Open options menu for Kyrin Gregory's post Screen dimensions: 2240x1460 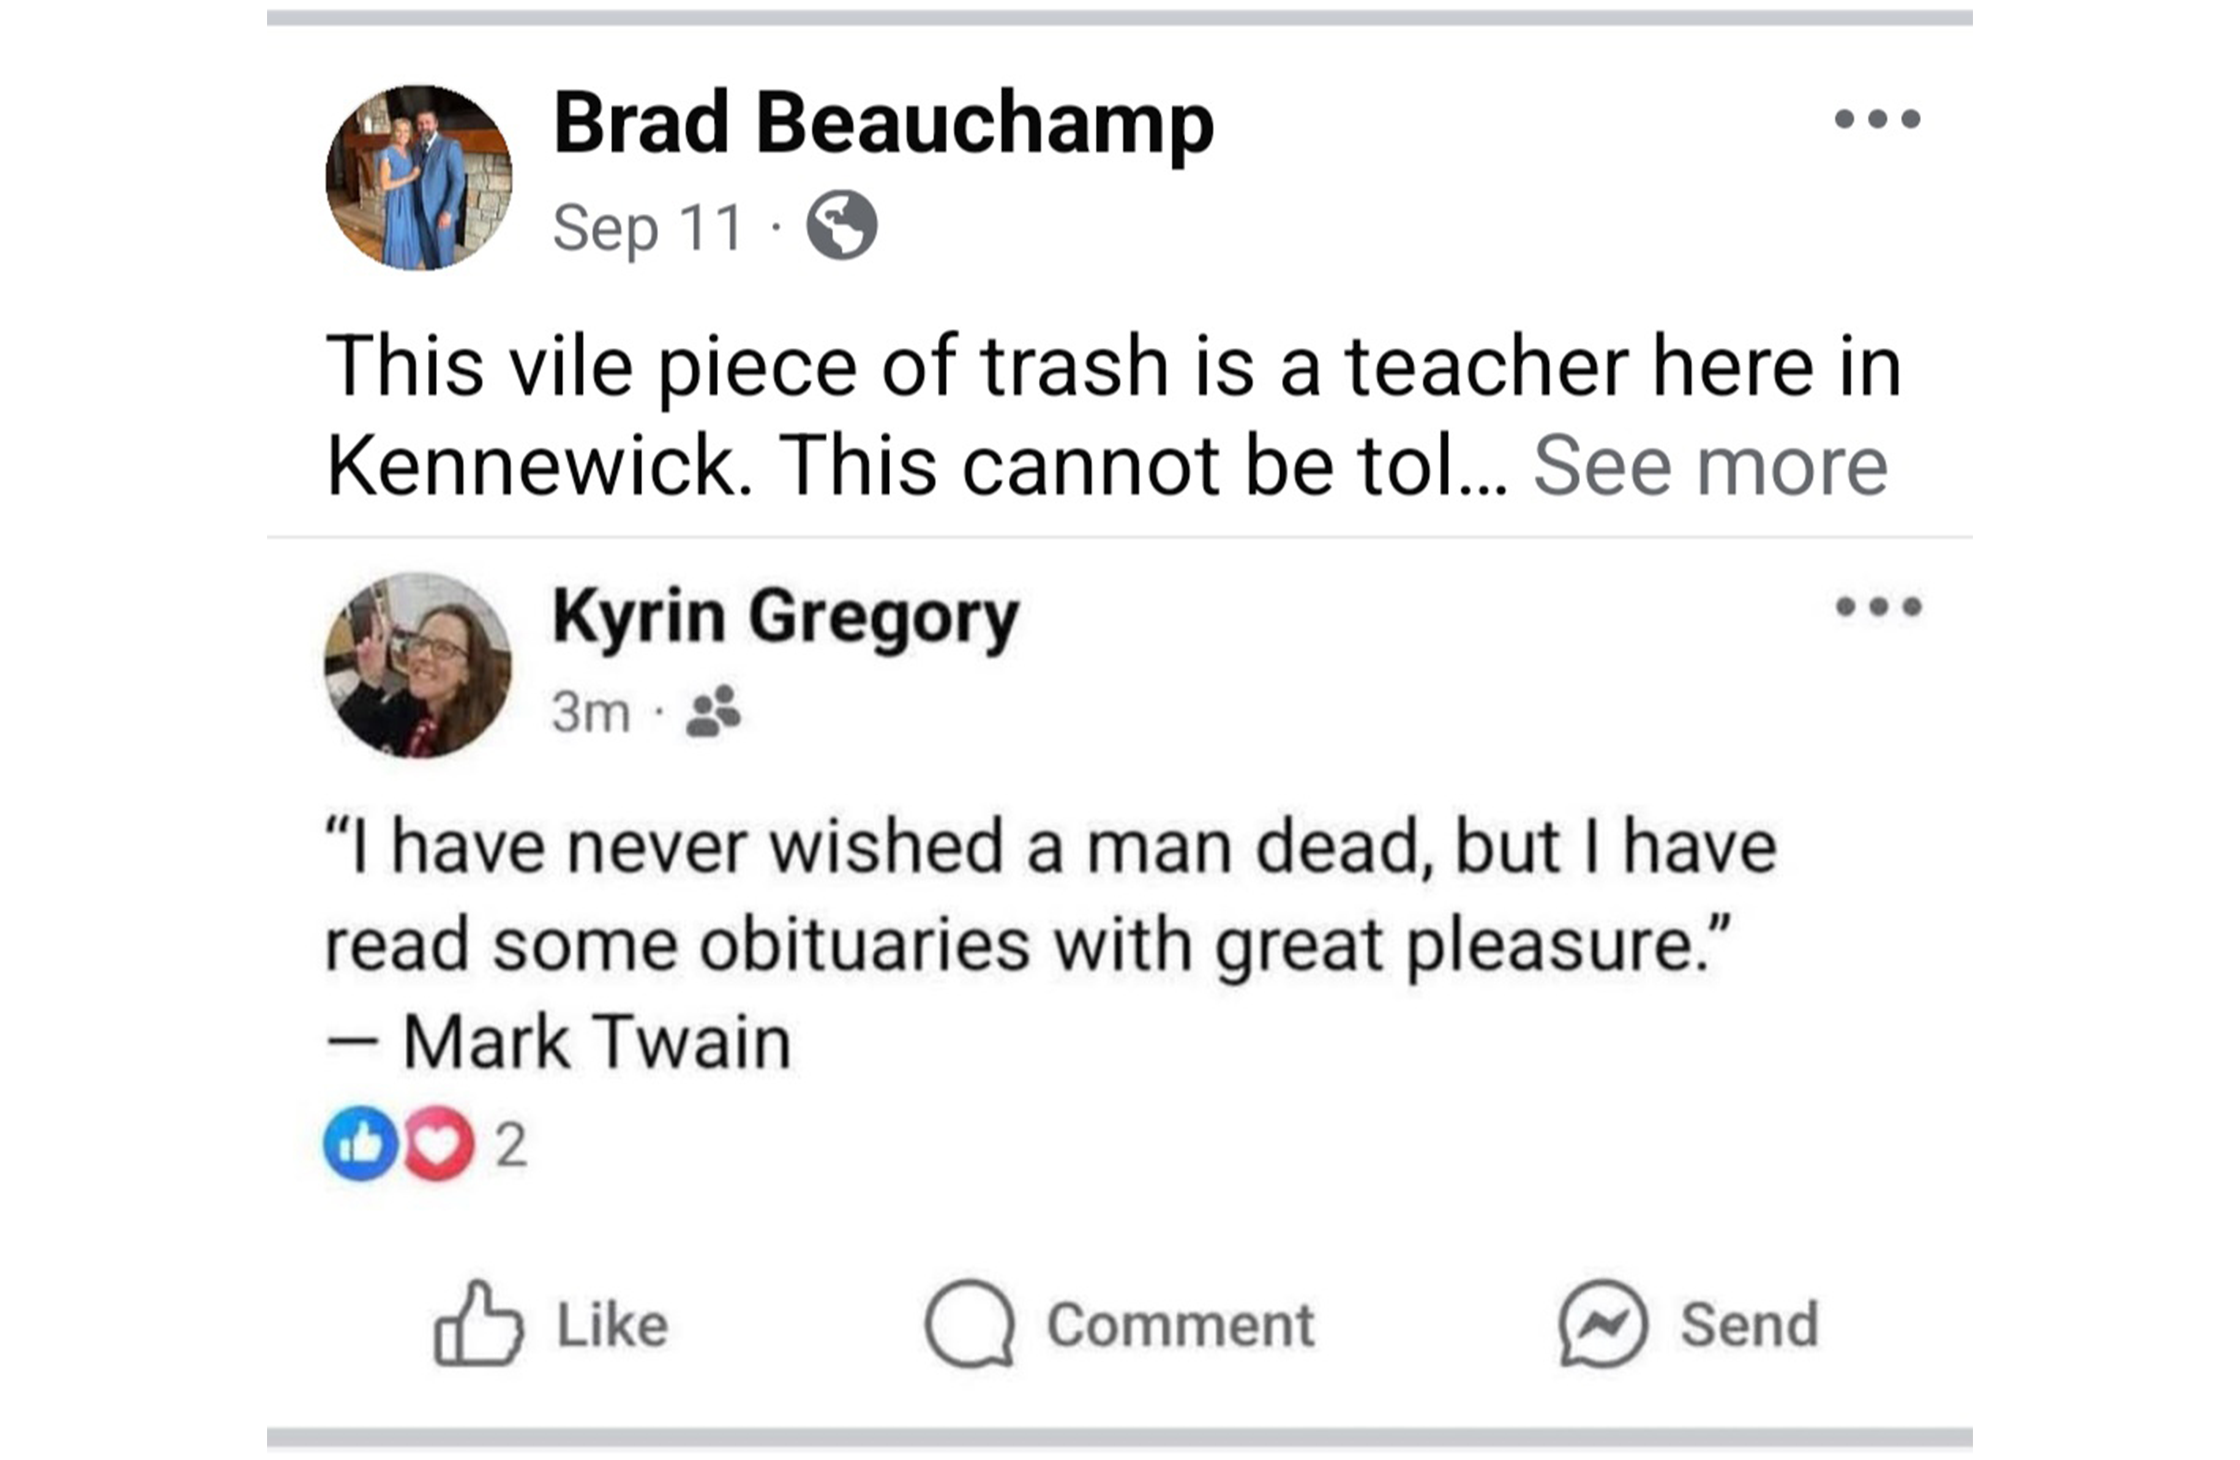(1878, 606)
